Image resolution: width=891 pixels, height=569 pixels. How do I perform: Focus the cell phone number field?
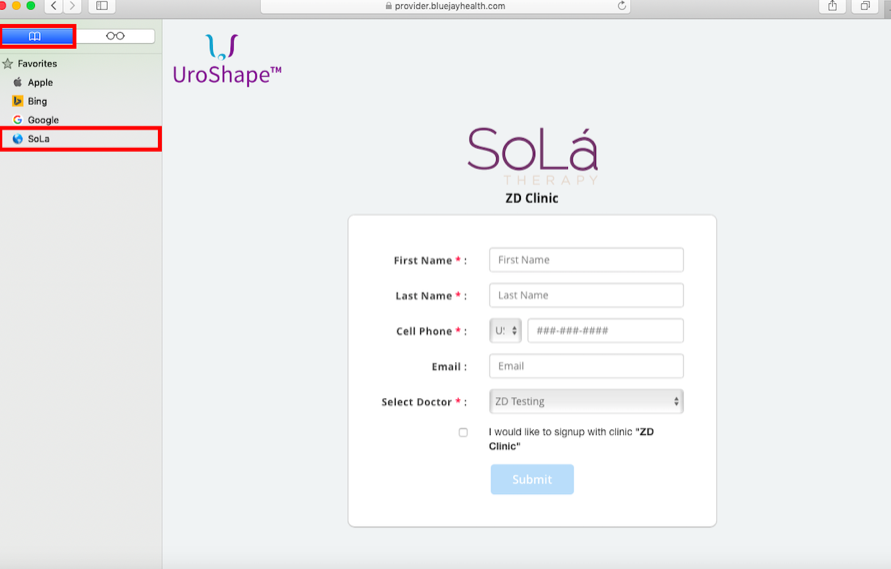click(606, 330)
